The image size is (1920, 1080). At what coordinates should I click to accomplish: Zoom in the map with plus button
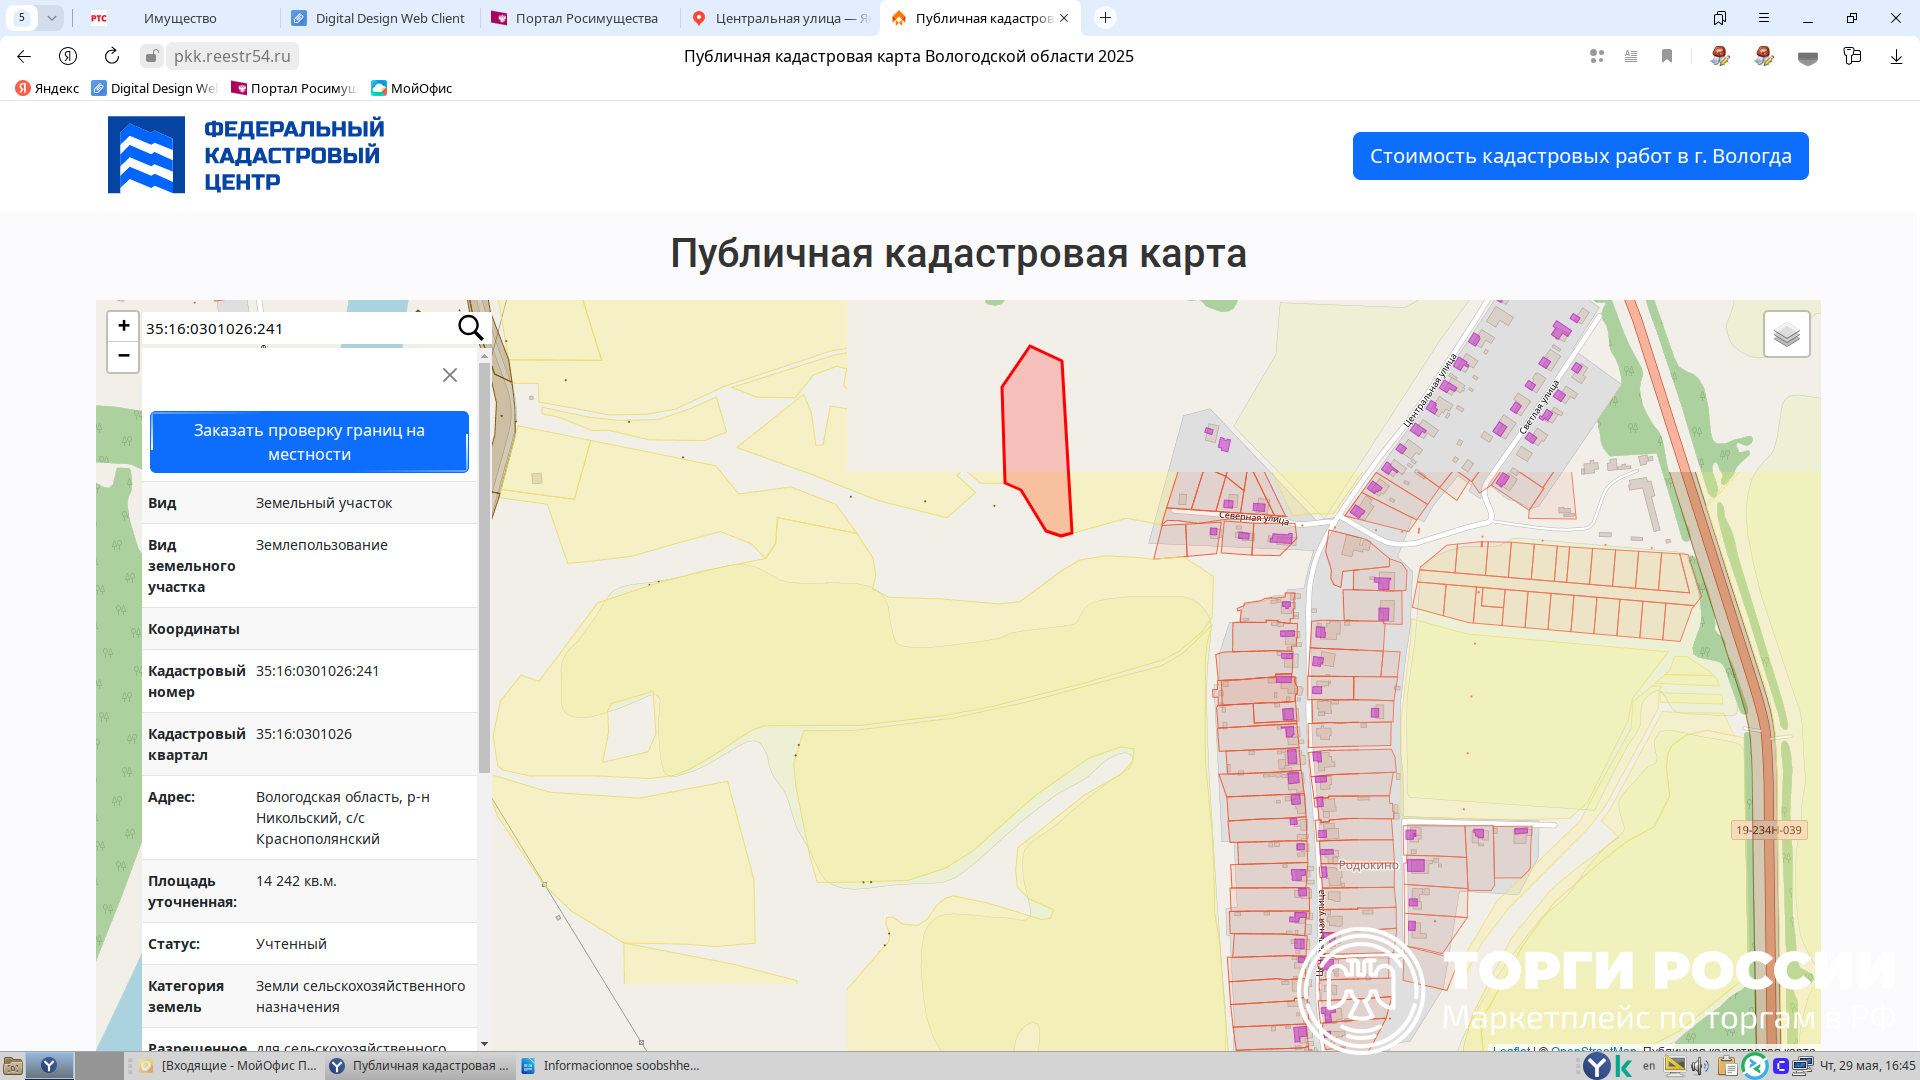[123, 326]
